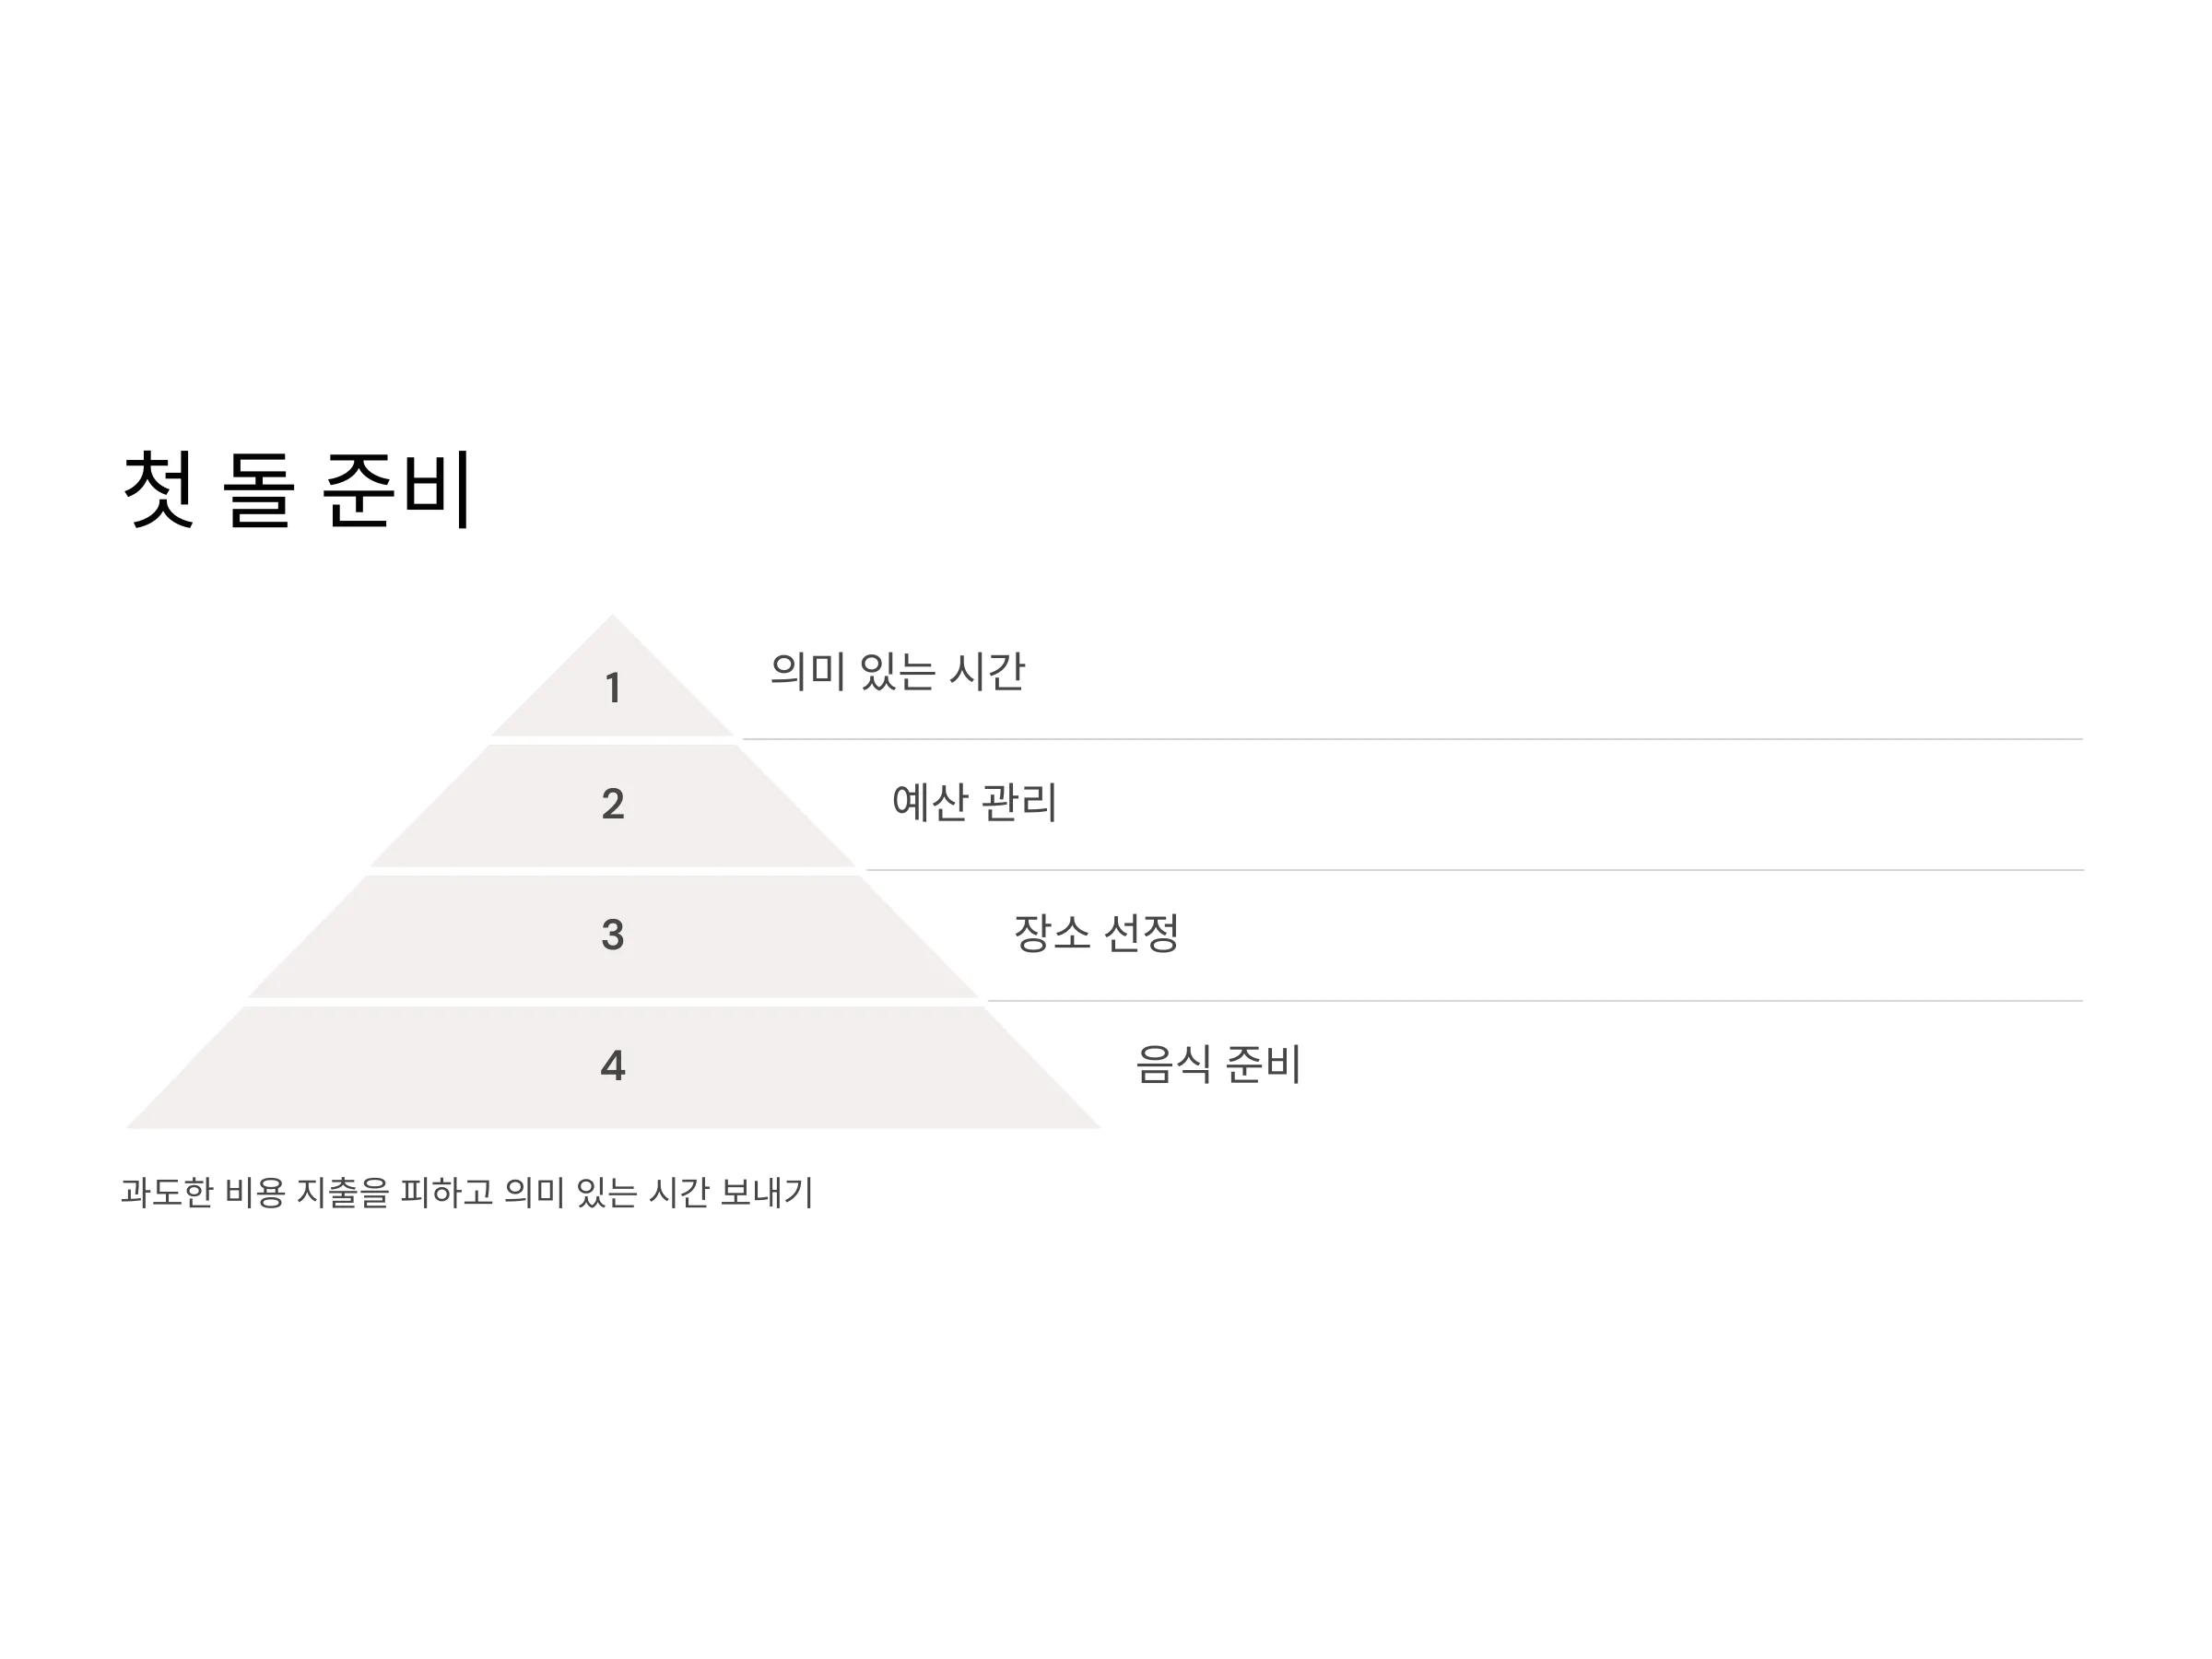Viewport: 2212px width, 1659px height.
Task: Select the second pyramid tier shape
Action: point(613,806)
